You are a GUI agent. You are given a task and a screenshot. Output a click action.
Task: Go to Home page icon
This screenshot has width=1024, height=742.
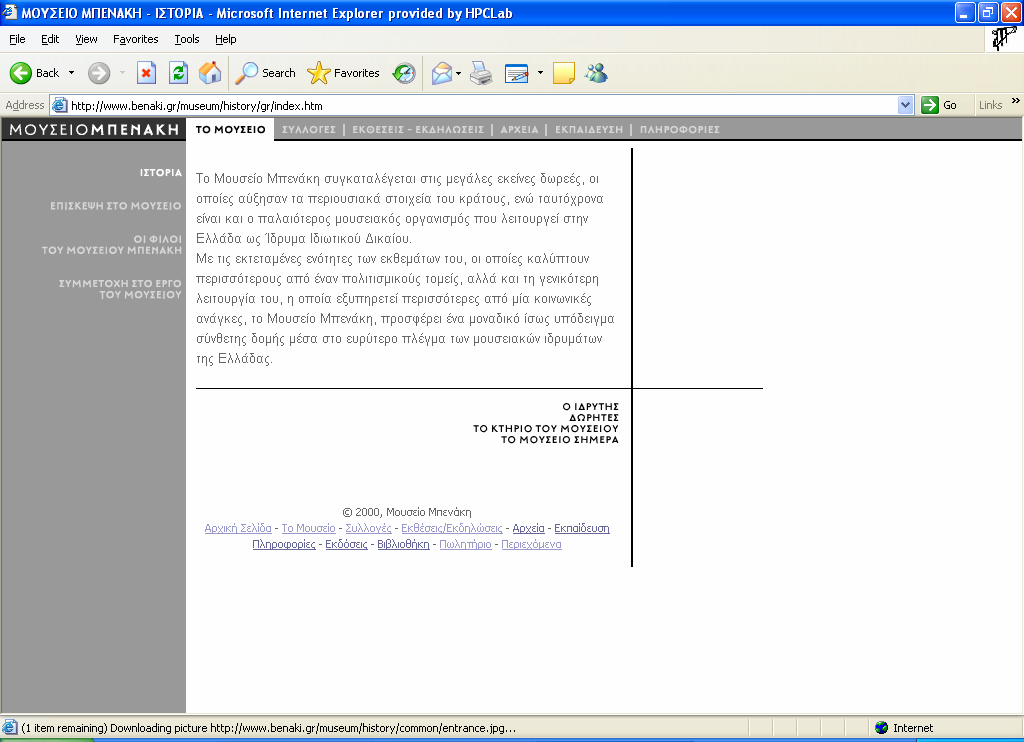click(x=210, y=73)
